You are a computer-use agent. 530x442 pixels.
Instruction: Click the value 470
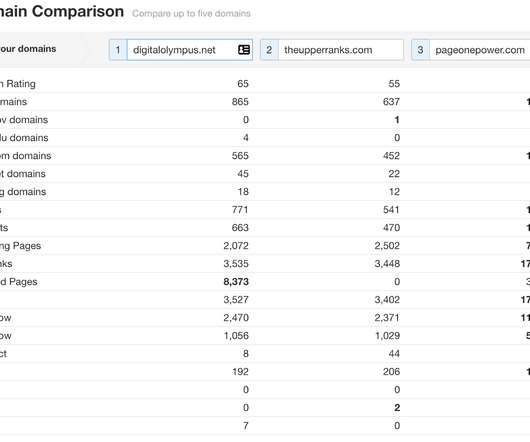391,228
